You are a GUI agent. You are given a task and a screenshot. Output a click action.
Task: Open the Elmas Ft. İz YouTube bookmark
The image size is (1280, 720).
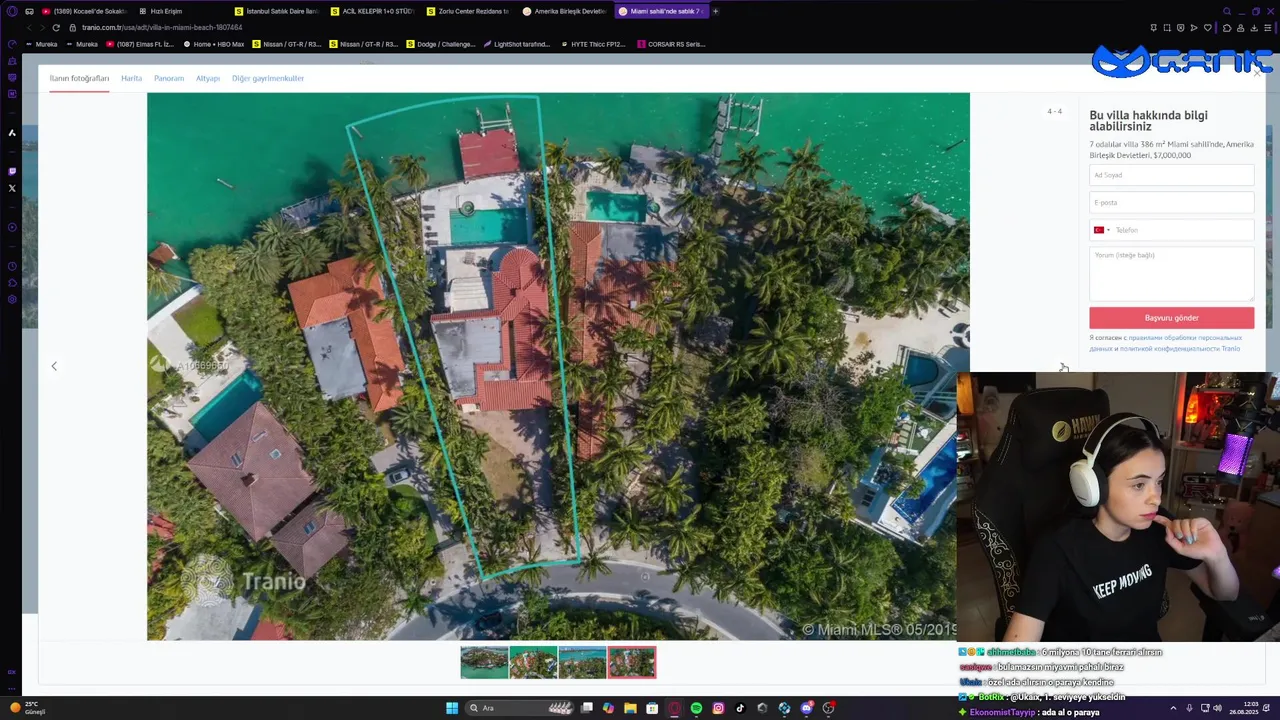point(139,44)
